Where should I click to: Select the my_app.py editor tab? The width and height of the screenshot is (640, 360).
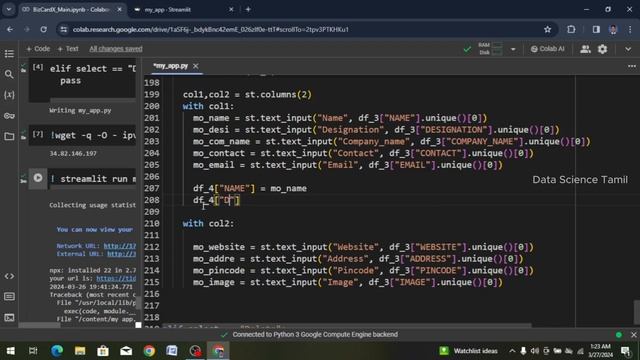[171, 66]
